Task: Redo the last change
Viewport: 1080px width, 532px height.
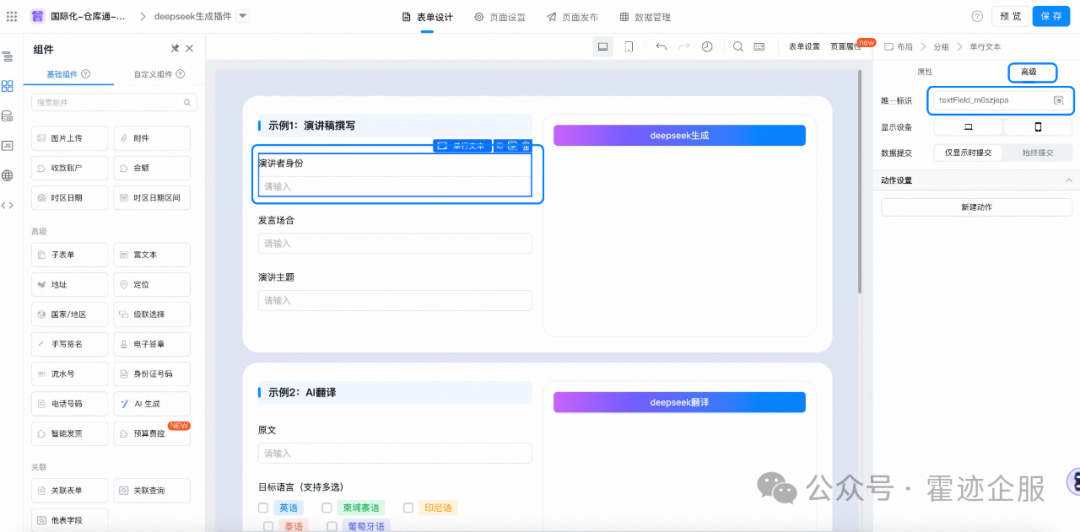Action: coord(684,46)
